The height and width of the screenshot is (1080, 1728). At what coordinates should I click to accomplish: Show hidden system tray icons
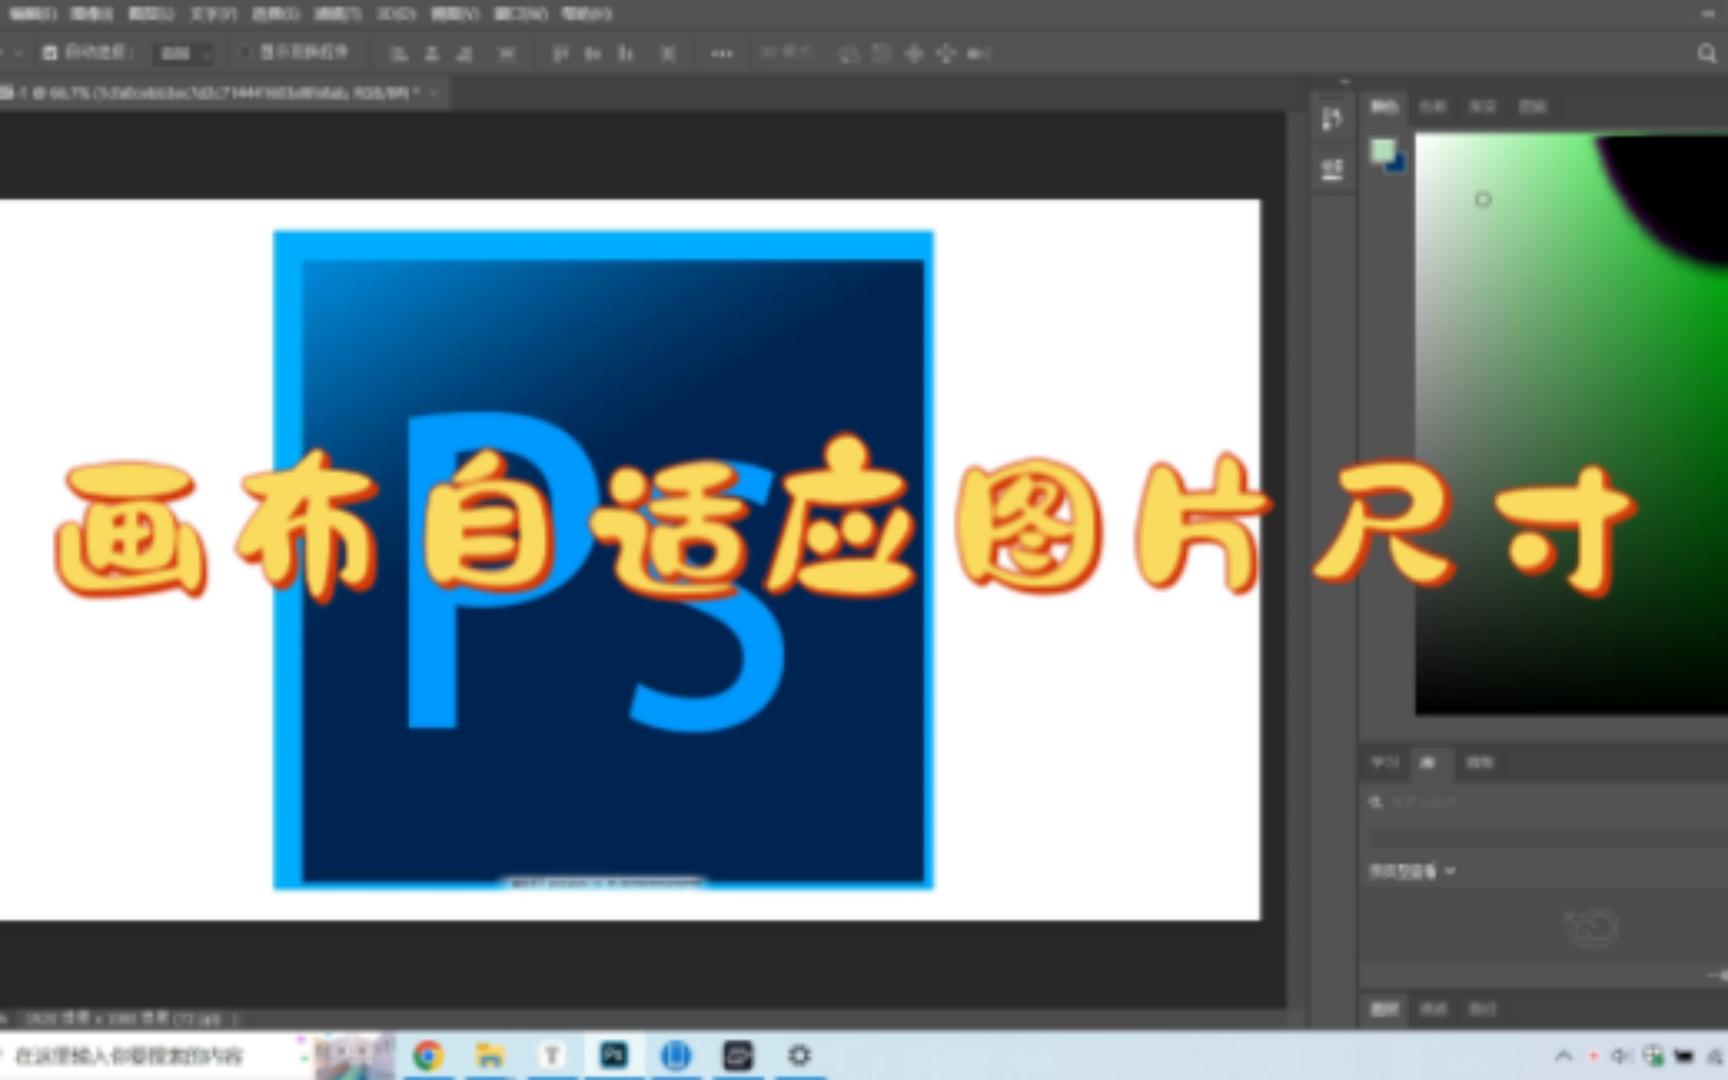(x=1563, y=1056)
